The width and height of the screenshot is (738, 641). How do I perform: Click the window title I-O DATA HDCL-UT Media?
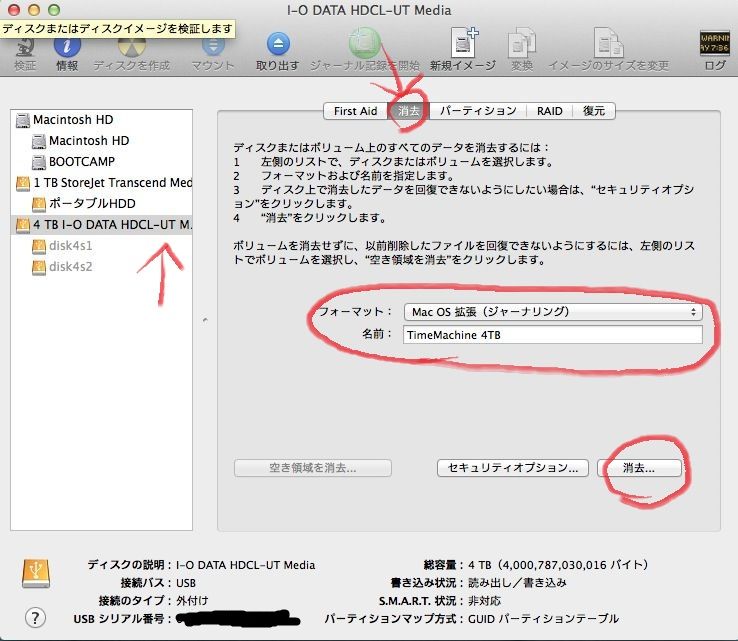(369, 10)
